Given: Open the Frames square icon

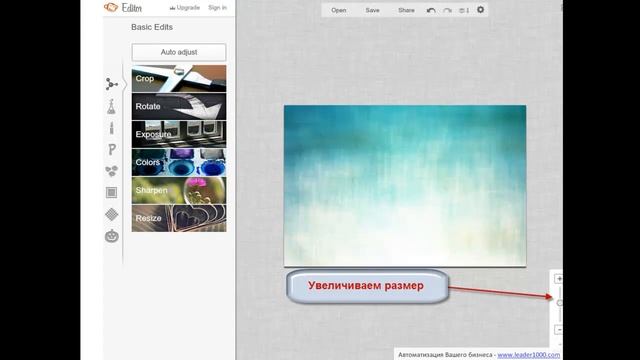Looking at the screenshot, I should pyautogui.click(x=111, y=192).
